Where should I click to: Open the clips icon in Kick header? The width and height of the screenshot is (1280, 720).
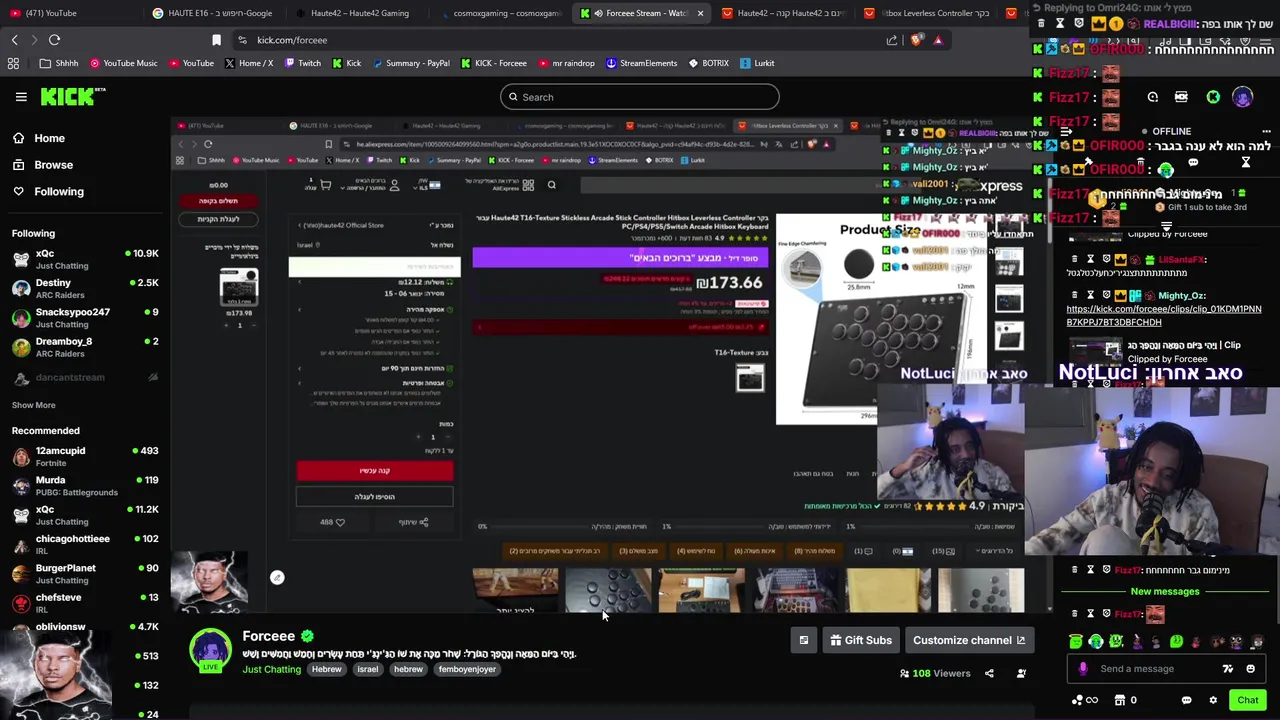point(1153,97)
